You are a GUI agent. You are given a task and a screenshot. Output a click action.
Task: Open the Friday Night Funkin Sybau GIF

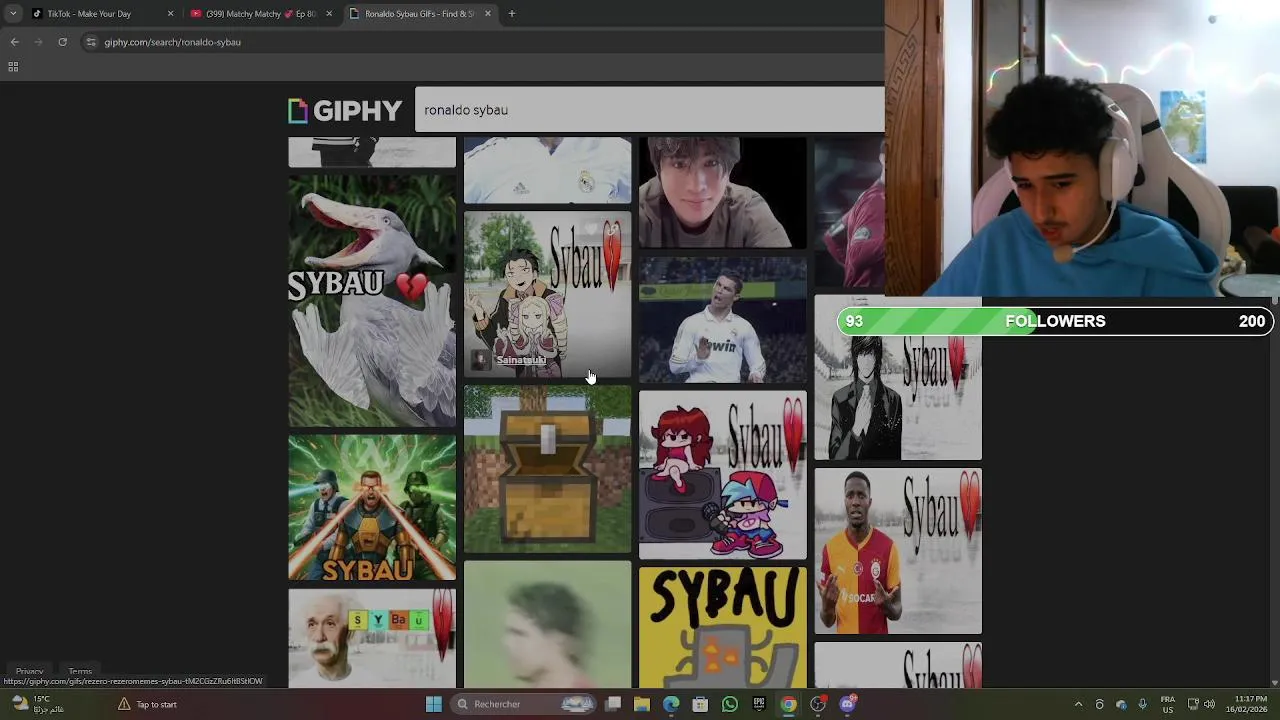coord(722,475)
